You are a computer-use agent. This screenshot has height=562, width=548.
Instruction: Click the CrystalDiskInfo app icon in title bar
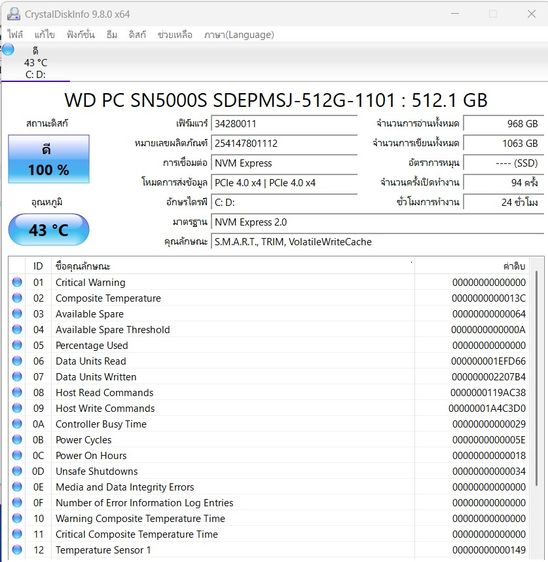pos(14,14)
